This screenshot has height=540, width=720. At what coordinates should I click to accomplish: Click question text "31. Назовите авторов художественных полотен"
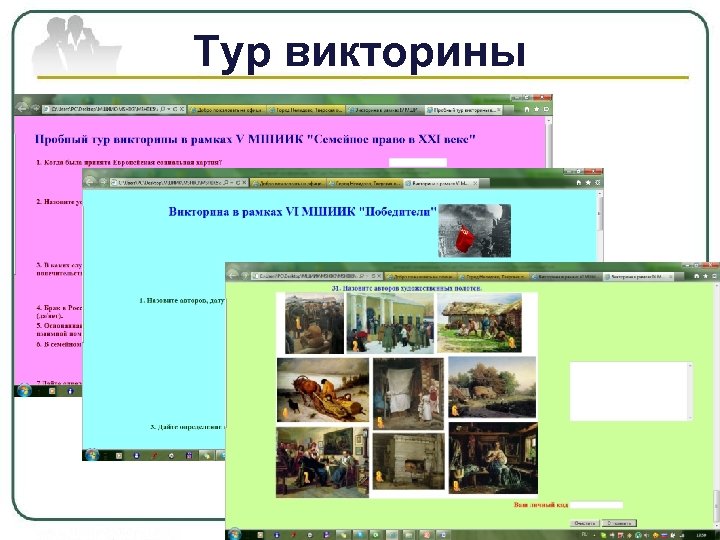407,288
